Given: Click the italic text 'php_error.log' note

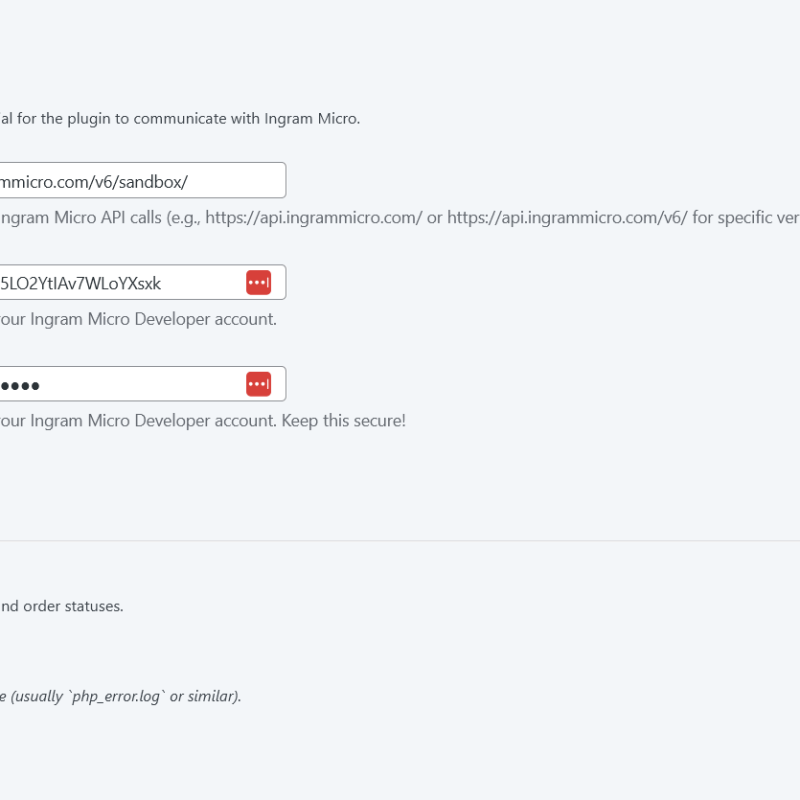Looking at the screenshot, I should point(120,697).
